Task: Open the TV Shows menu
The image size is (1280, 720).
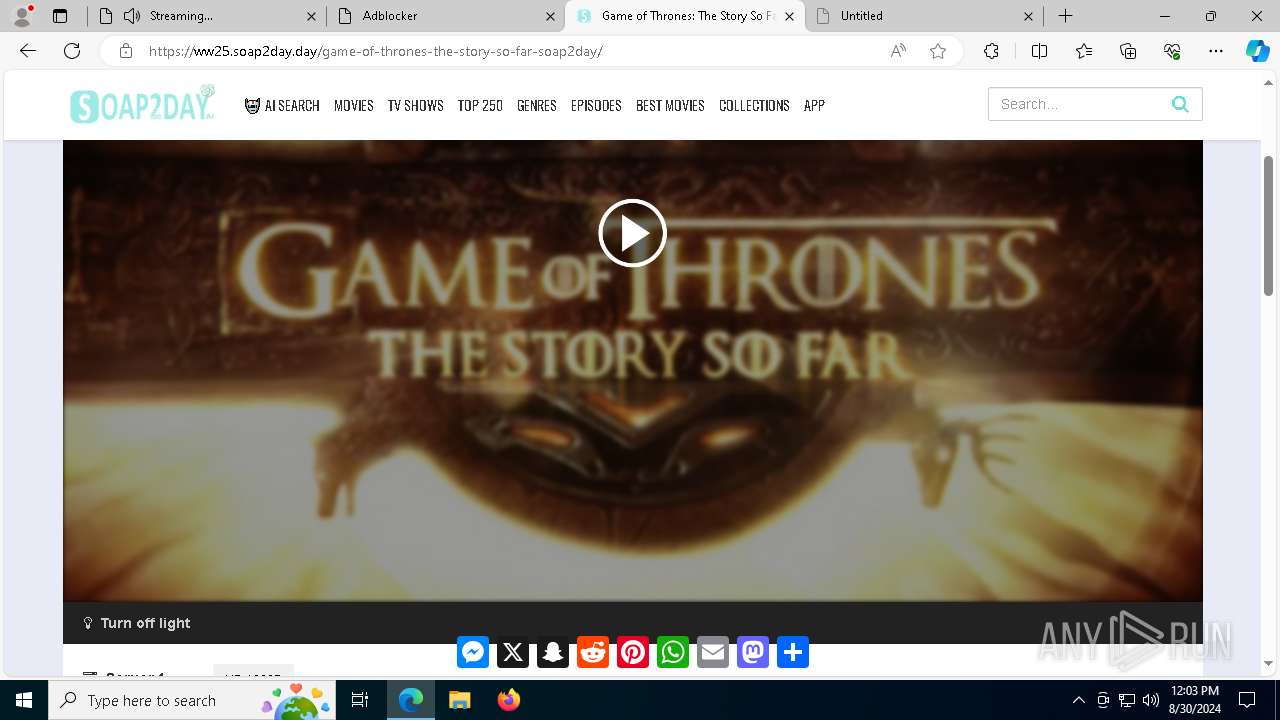Action: [x=416, y=105]
